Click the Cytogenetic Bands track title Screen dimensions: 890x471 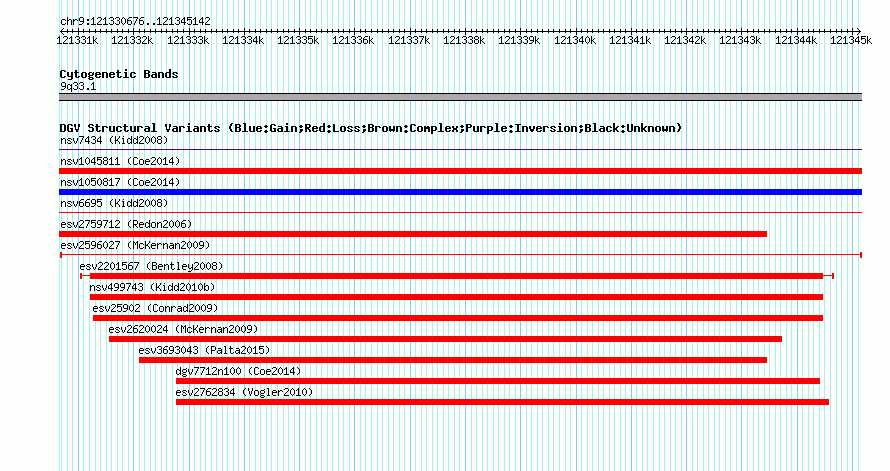click(119, 74)
